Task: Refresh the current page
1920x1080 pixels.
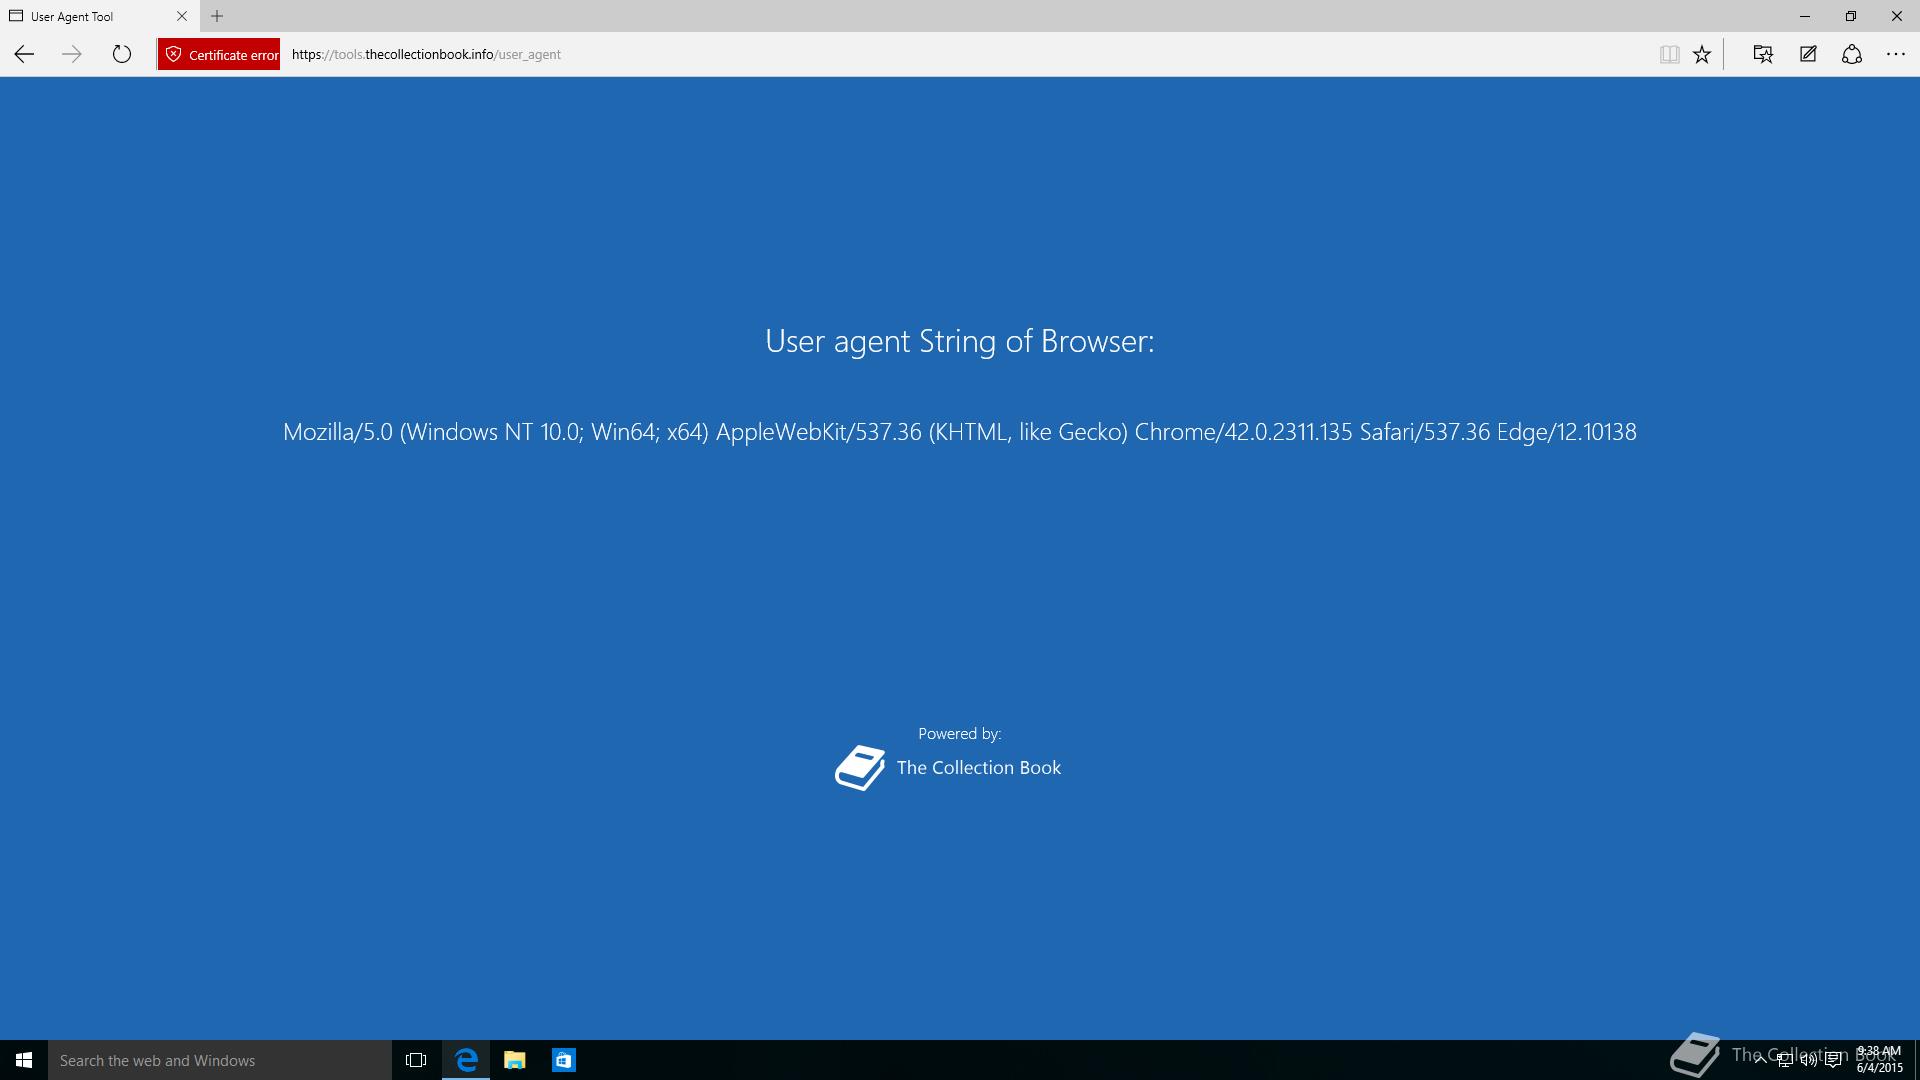Action: coord(122,54)
